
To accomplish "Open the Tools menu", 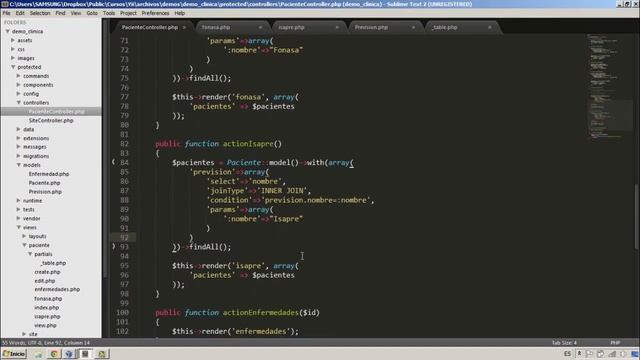I will point(109,13).
